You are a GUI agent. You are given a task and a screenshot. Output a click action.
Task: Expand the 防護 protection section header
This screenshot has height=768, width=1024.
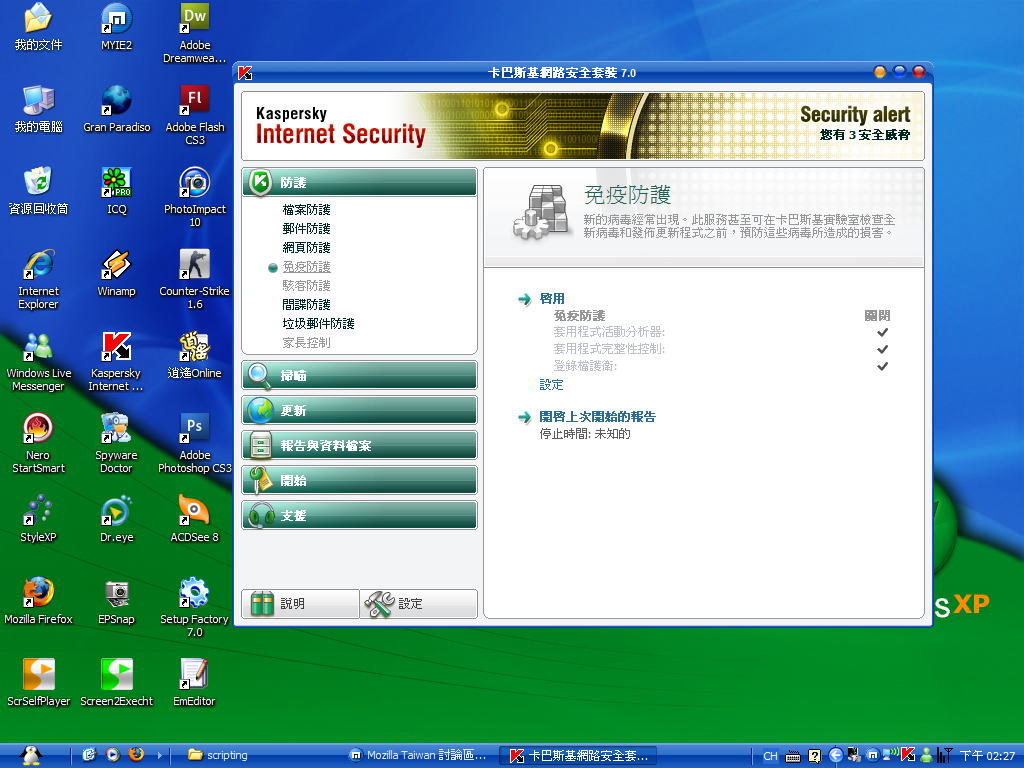pyautogui.click(x=359, y=182)
